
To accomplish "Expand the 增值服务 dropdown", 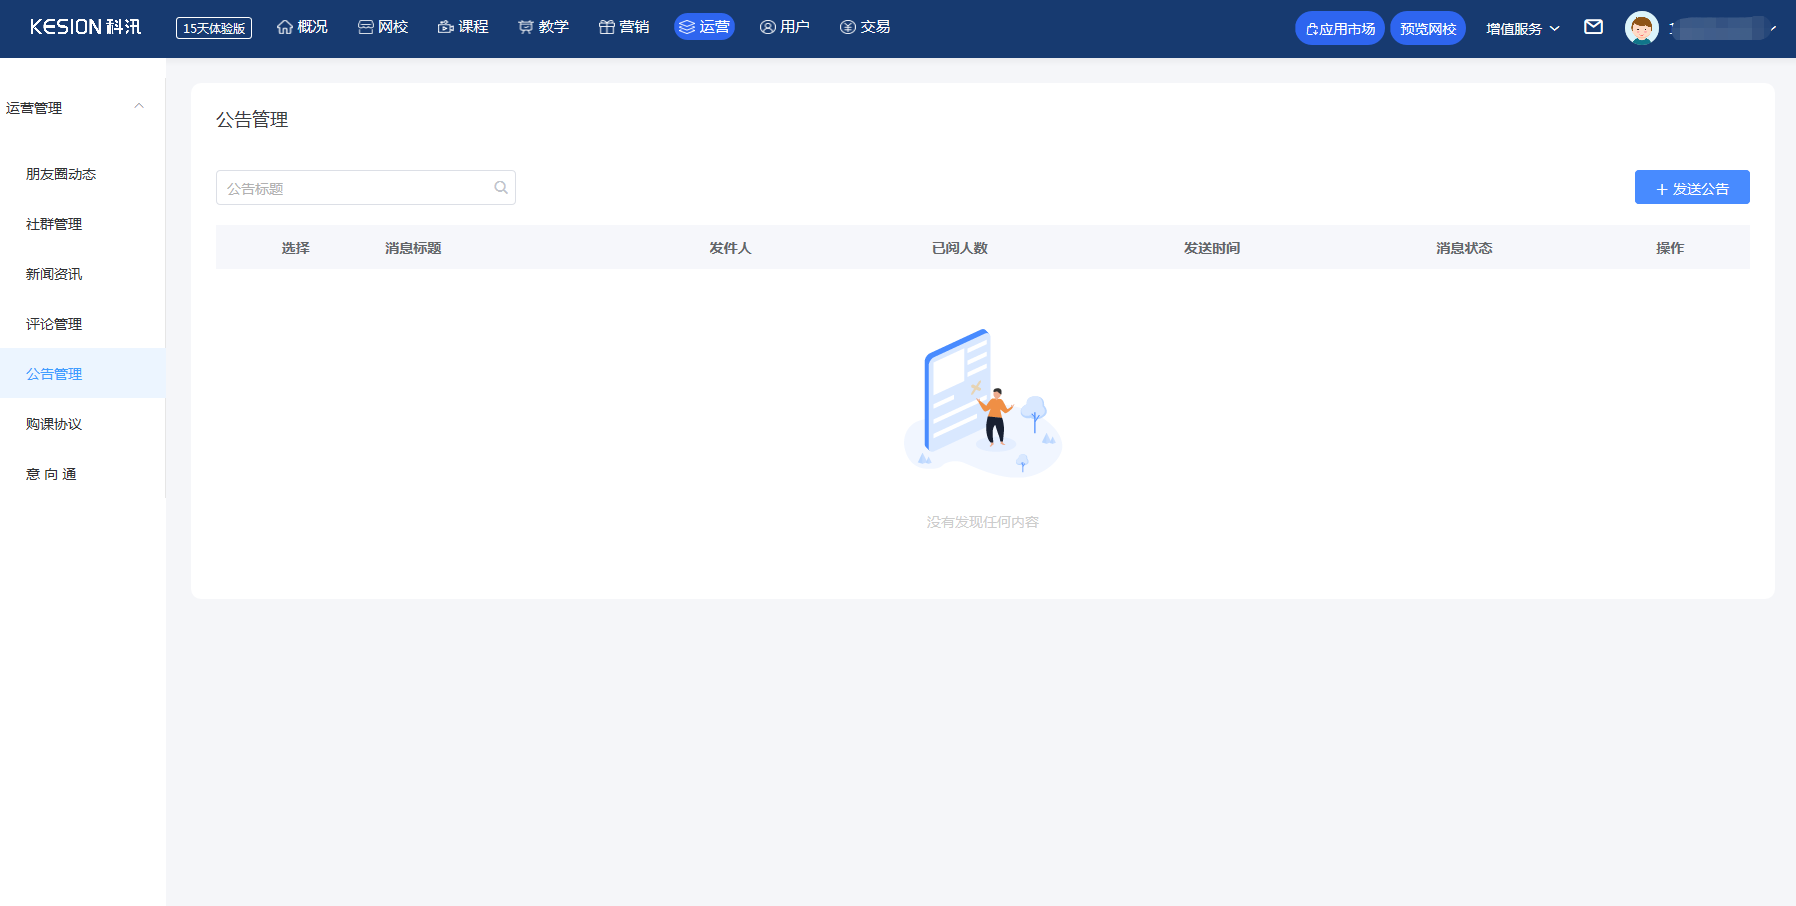I will [1522, 29].
